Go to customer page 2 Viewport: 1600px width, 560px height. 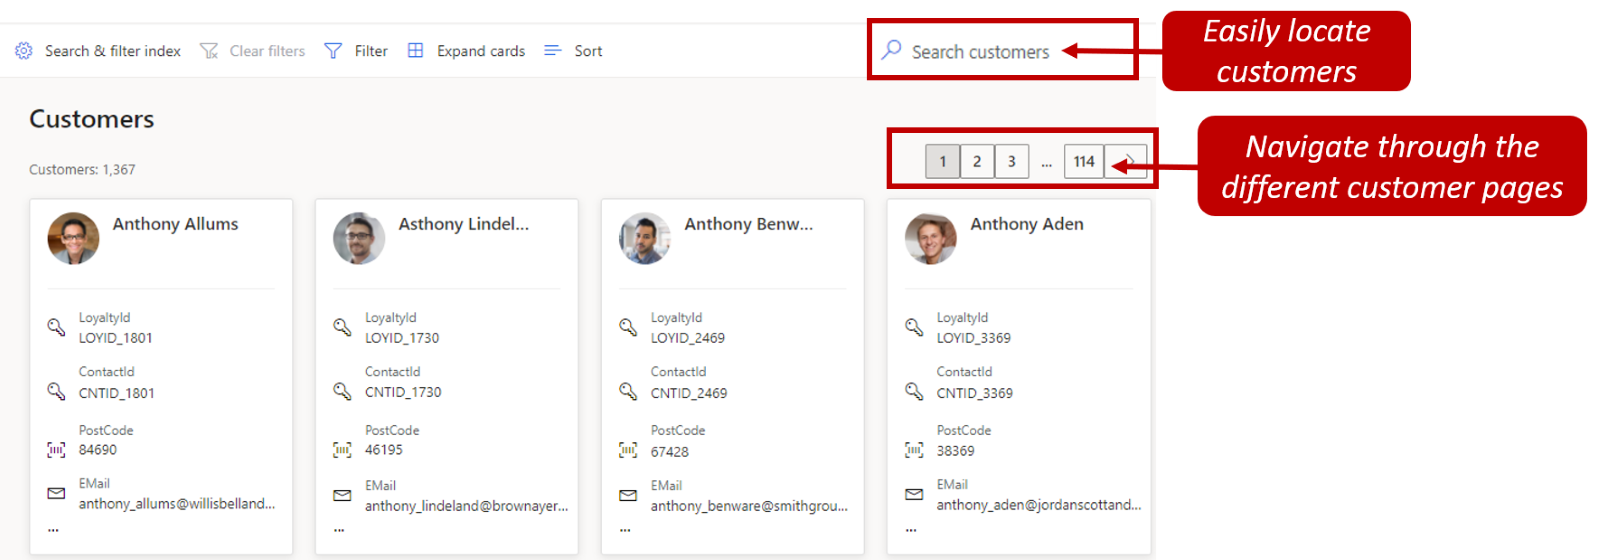click(977, 161)
